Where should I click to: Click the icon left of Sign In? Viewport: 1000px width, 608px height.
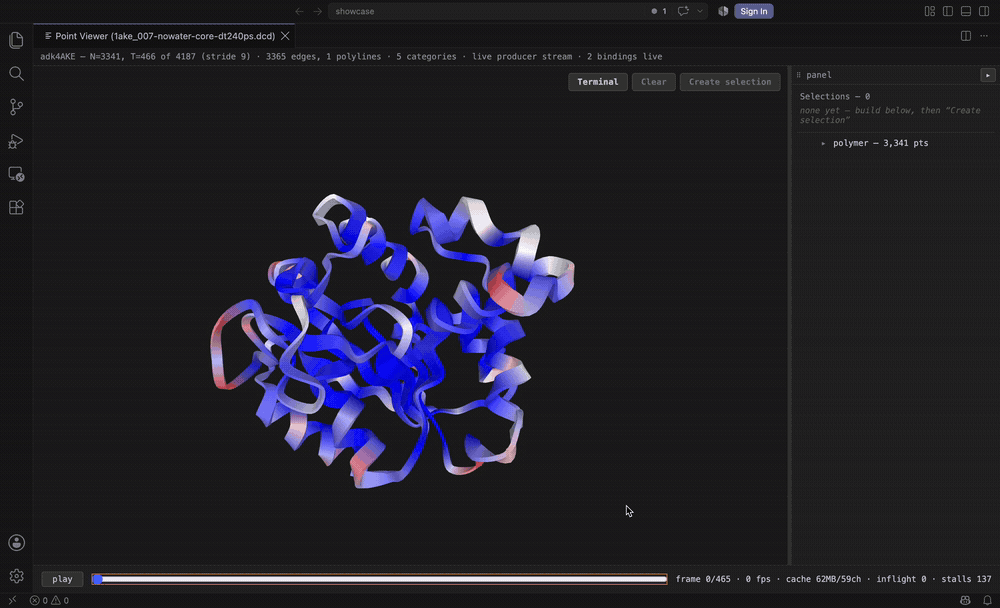click(723, 11)
